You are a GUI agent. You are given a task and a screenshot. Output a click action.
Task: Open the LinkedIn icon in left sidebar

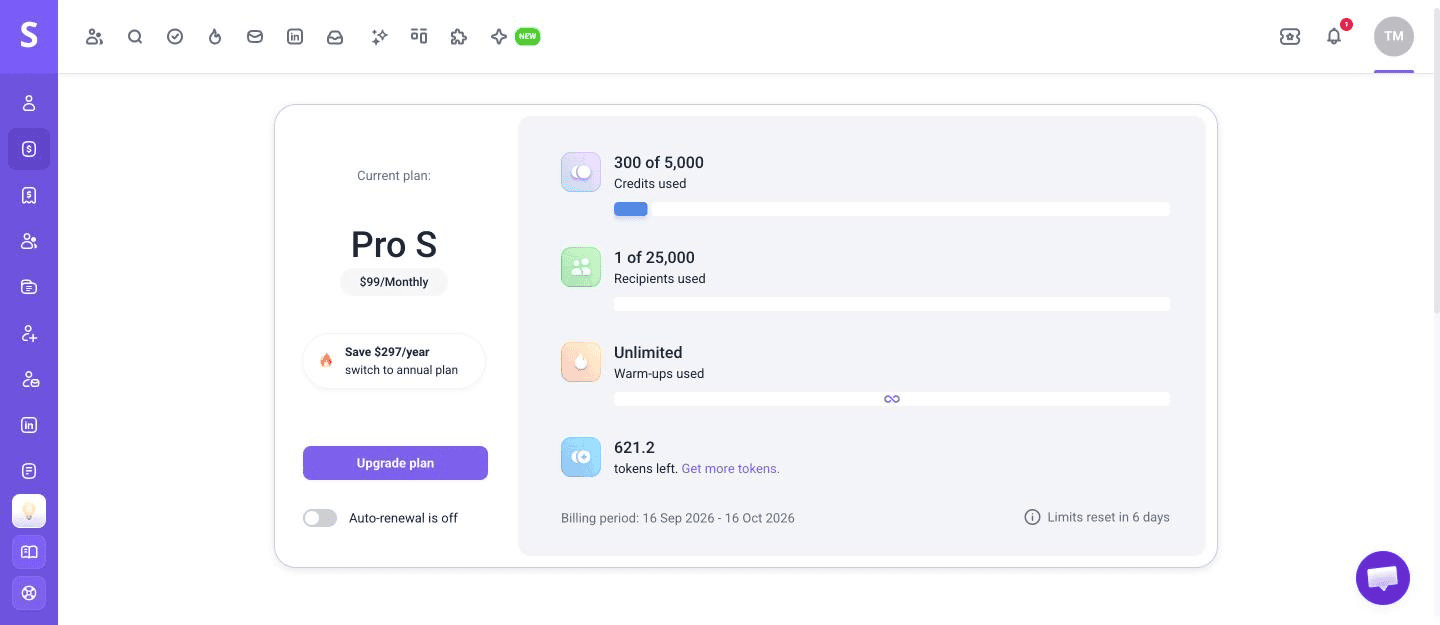click(x=29, y=425)
